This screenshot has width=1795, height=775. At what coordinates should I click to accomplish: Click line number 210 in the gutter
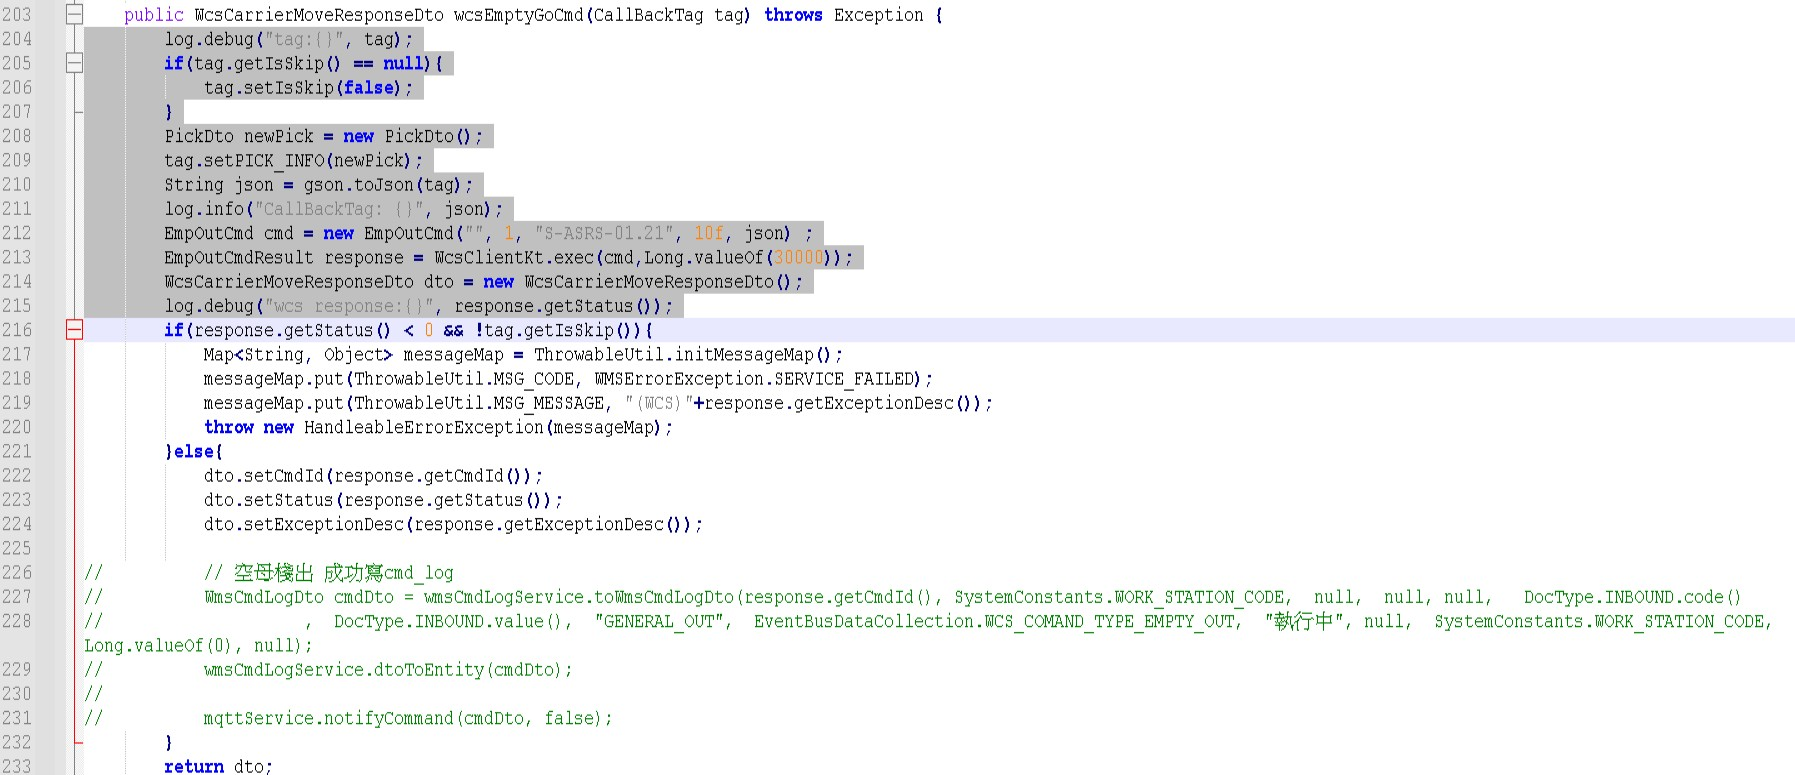pyautogui.click(x=17, y=185)
